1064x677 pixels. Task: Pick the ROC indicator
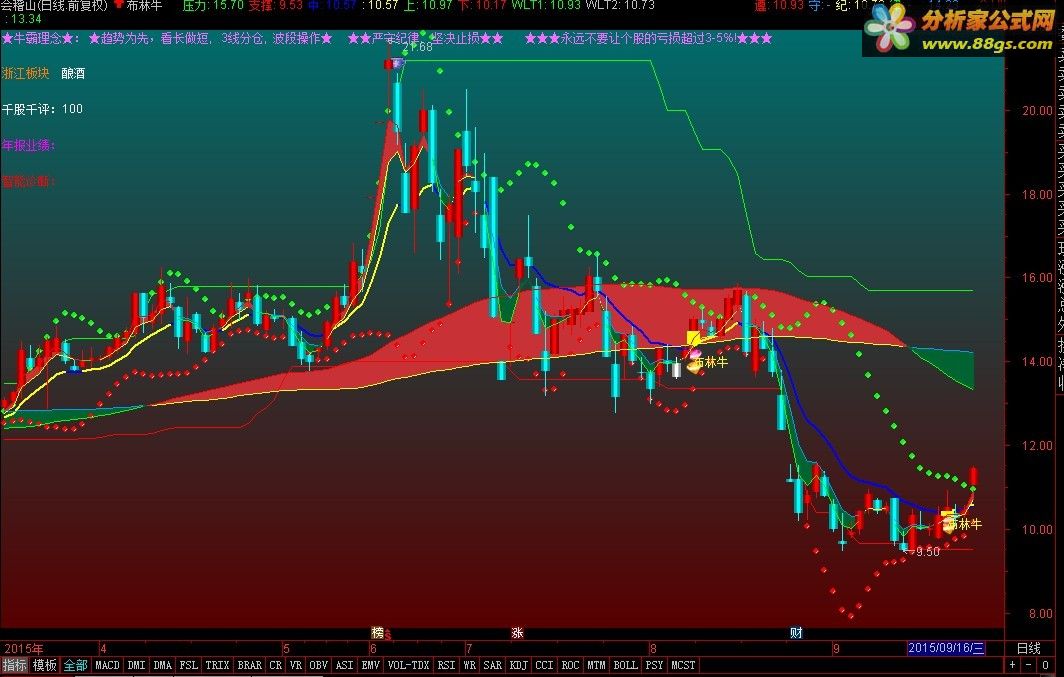pyautogui.click(x=570, y=665)
